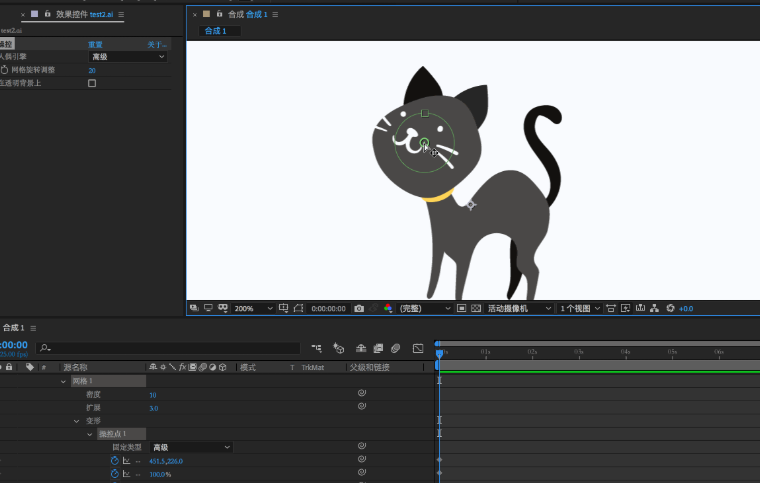Collapse the 变形 group

pos(76,421)
